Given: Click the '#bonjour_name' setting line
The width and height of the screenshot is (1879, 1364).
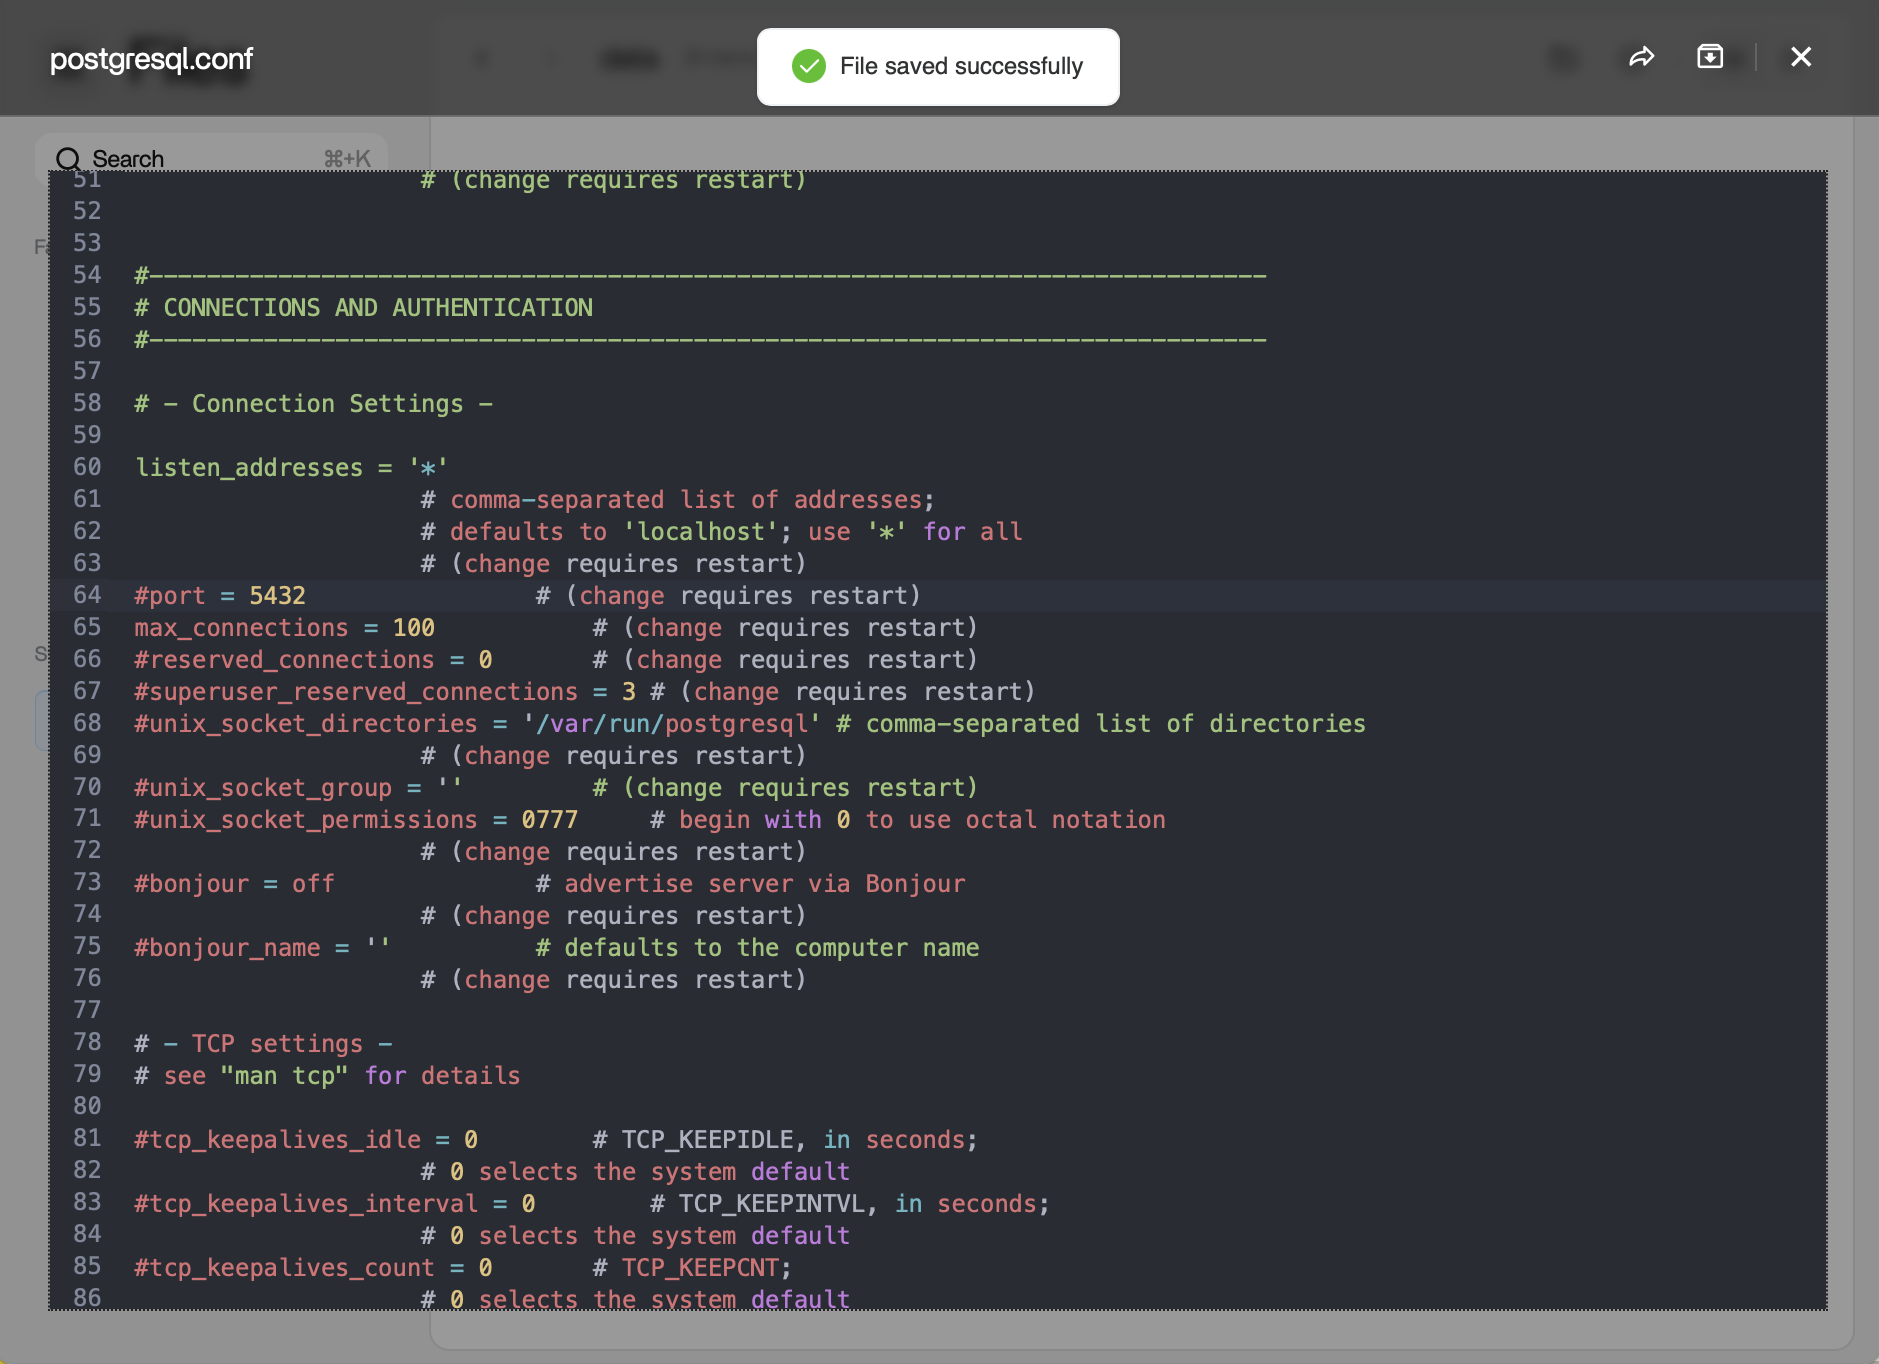Looking at the screenshot, I should click(262, 947).
